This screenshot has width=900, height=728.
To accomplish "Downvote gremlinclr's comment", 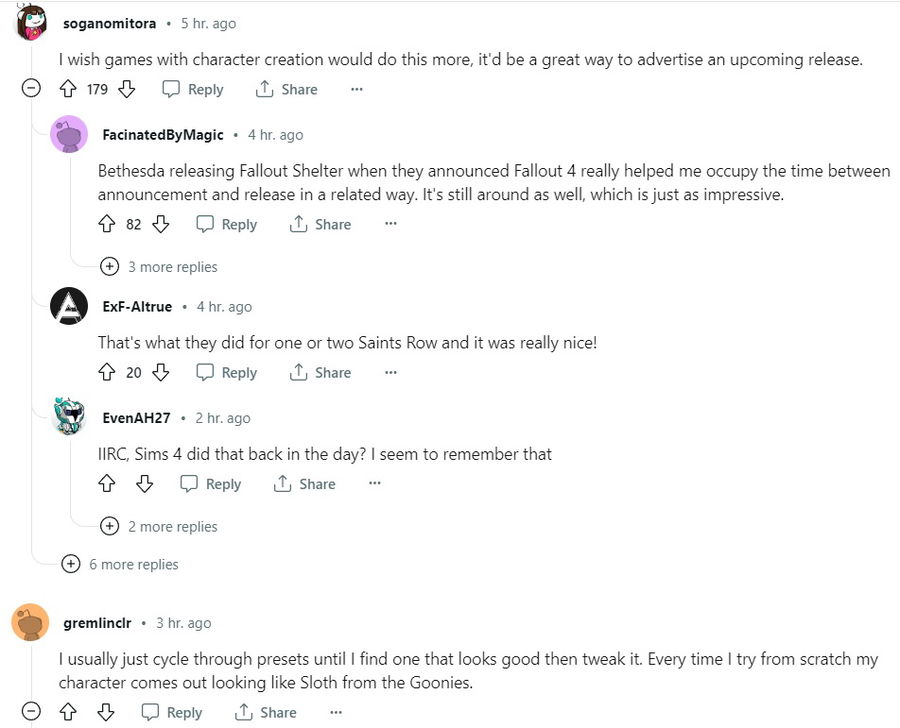I will tap(105, 712).
